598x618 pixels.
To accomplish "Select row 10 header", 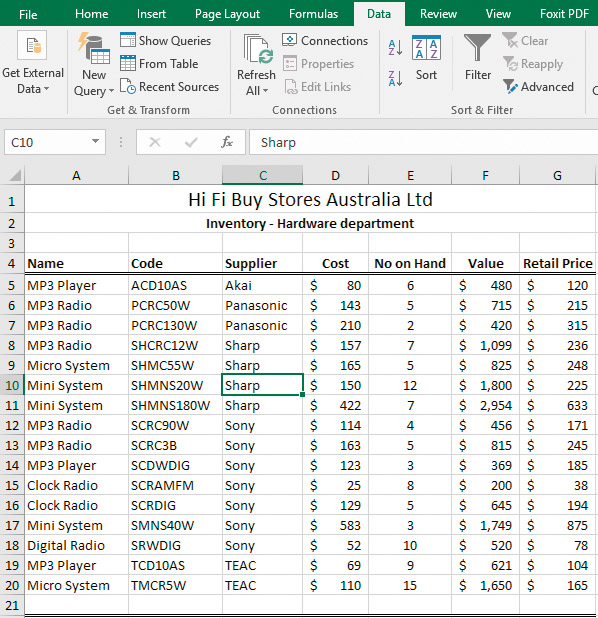I will [x=12, y=385].
